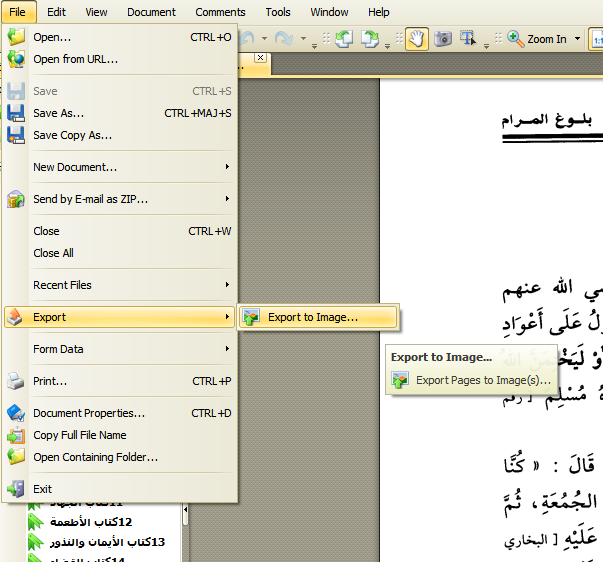The width and height of the screenshot is (603, 562).
Task: Choose Export to Image from submenu
Action: (x=312, y=317)
